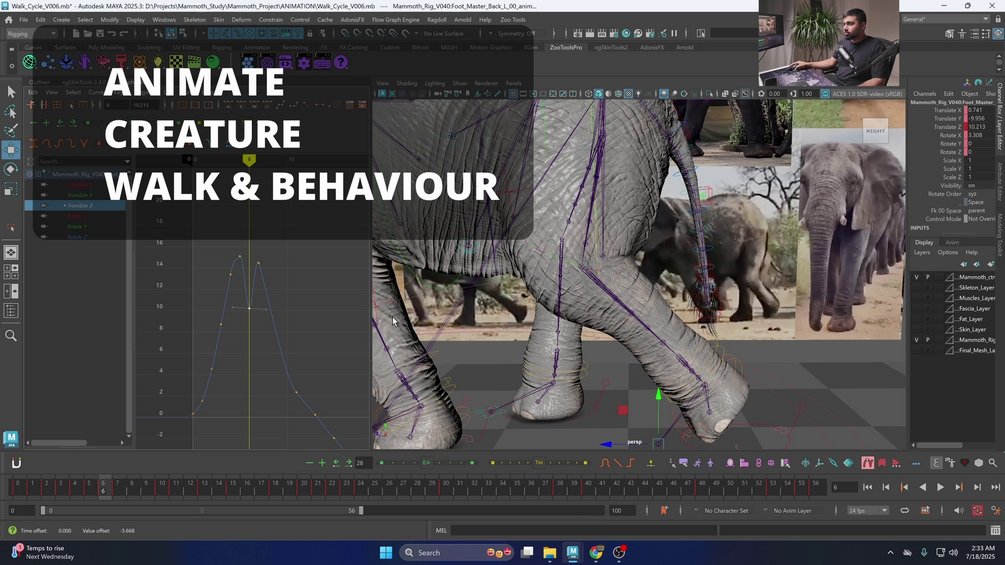The image size is (1005, 565).
Task: Open the Zoo Tools menu
Action: 513,20
